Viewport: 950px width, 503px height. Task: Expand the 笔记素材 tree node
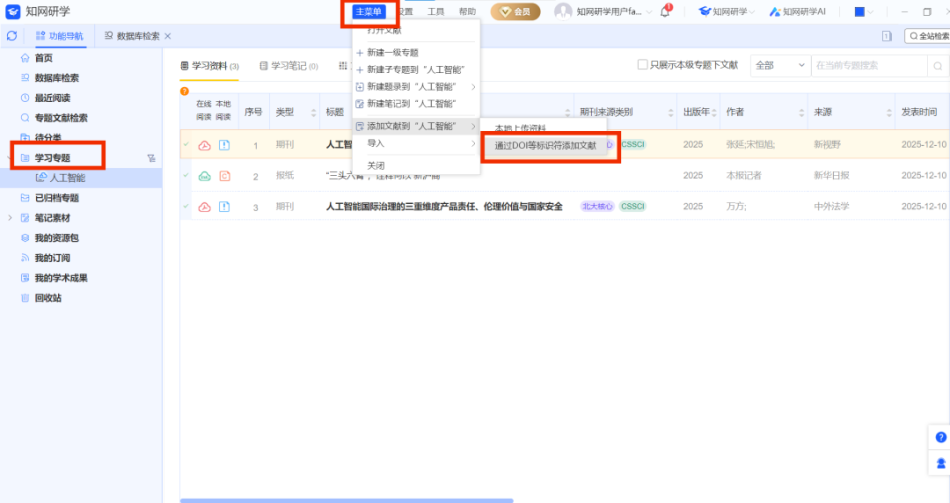click(x=10, y=218)
